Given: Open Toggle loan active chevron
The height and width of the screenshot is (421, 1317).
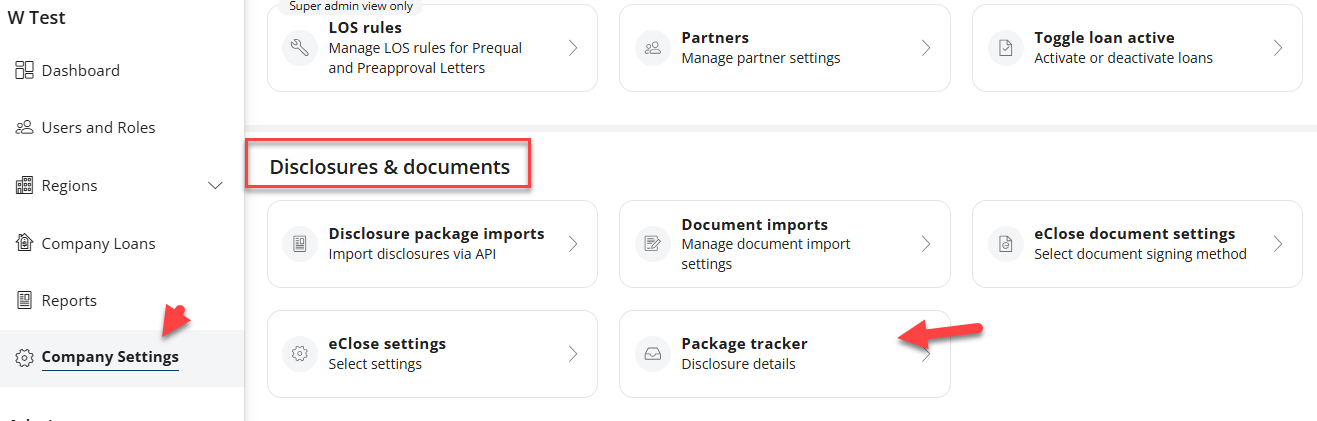Looking at the screenshot, I should 1278,48.
